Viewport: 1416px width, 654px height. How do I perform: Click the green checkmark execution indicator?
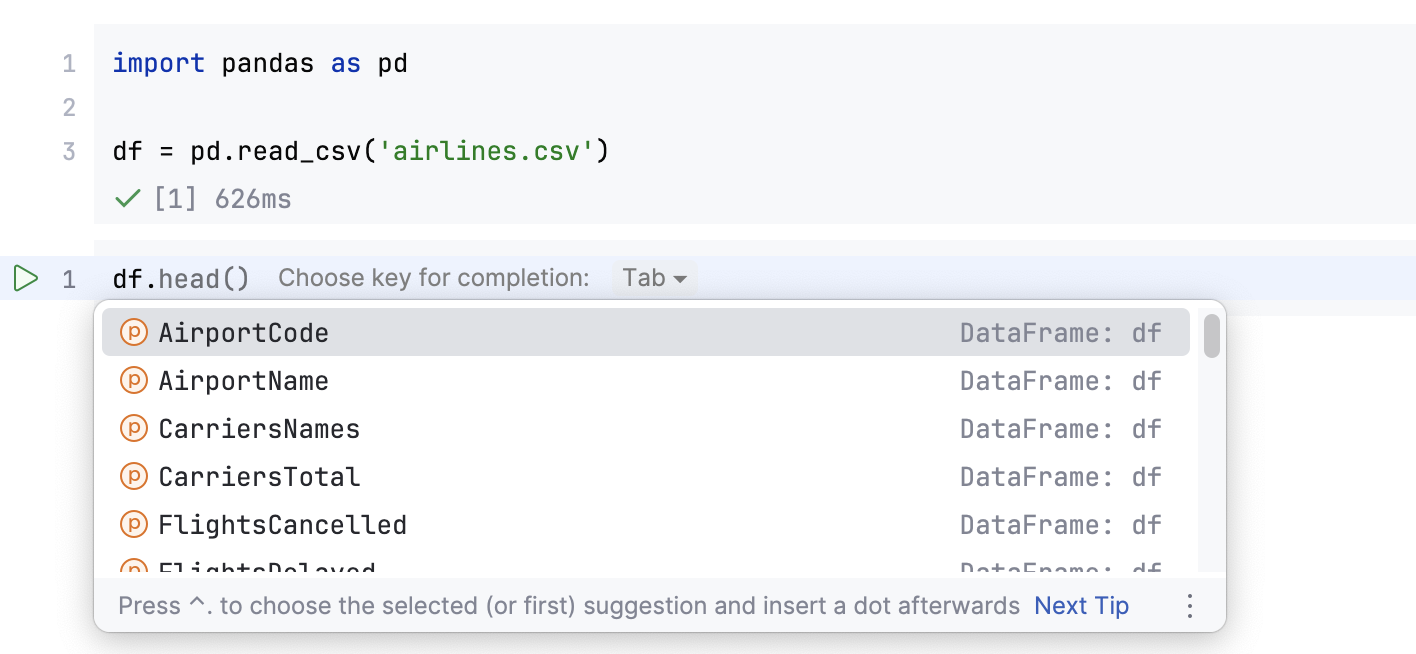point(126,197)
